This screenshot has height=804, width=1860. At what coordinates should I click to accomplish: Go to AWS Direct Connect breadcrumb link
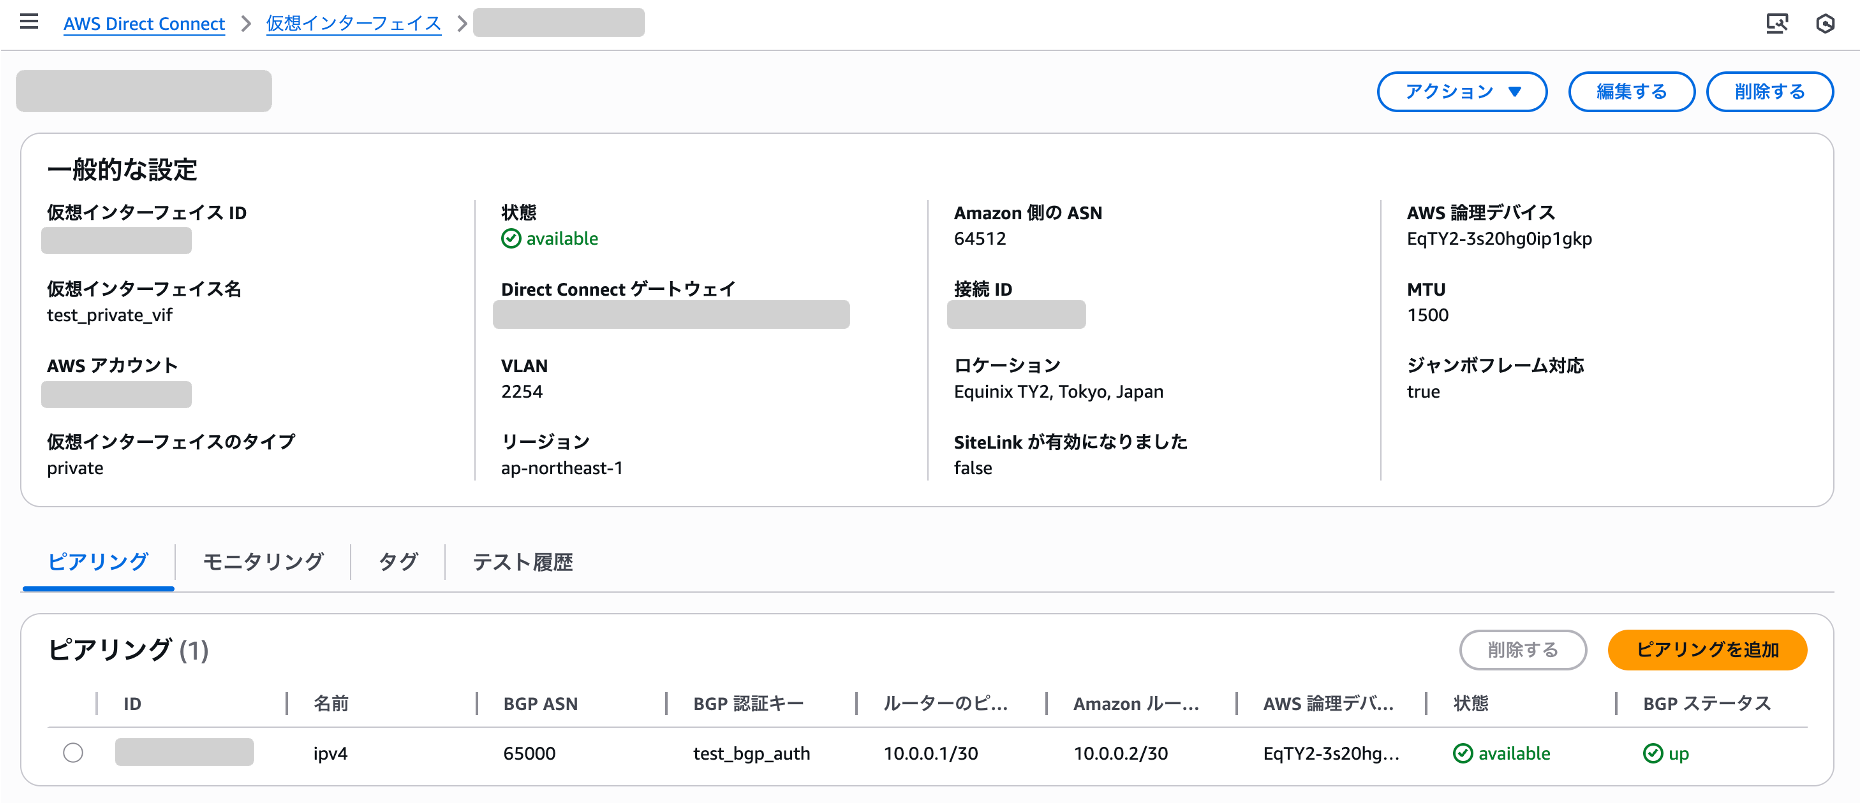[x=144, y=23]
